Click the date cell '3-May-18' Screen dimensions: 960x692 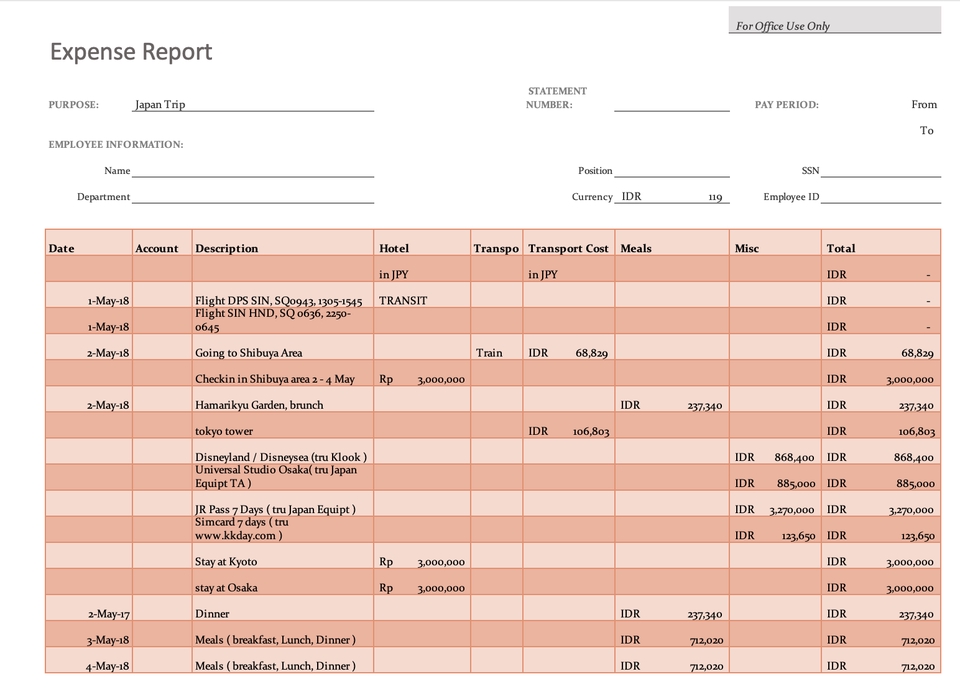pos(89,633)
